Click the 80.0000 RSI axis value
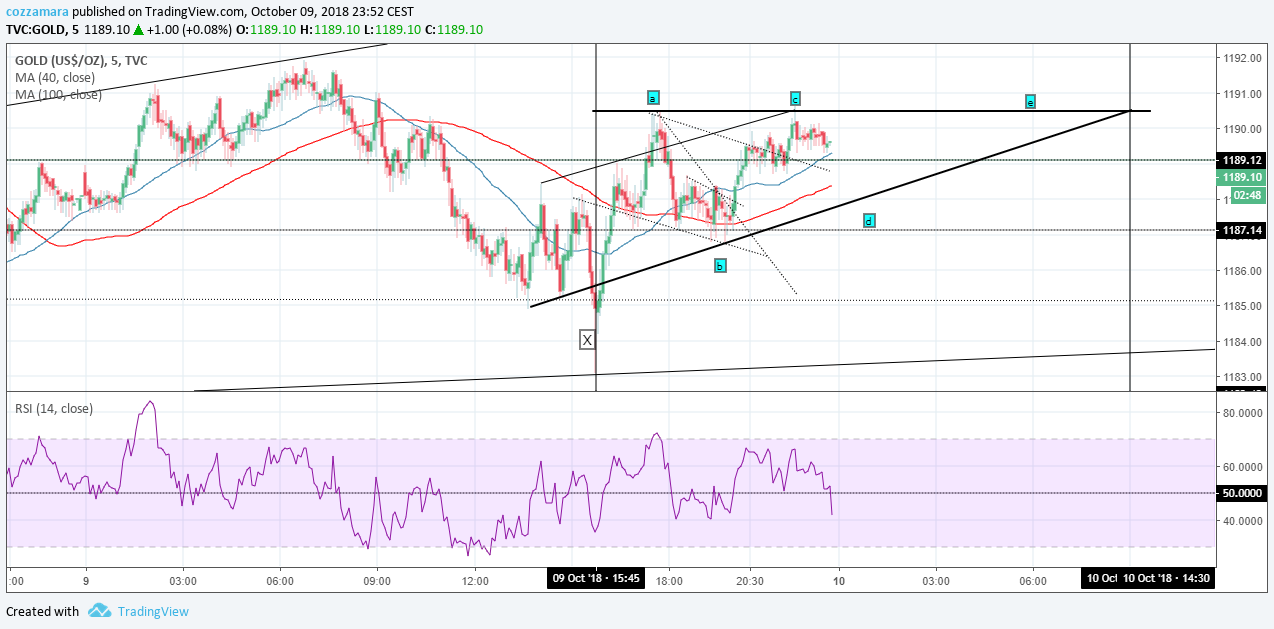The image size is (1274, 629). [x=1241, y=413]
